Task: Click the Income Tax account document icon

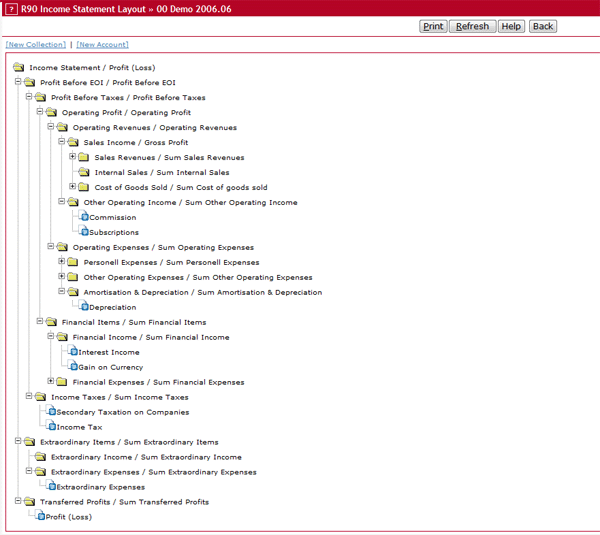Action: pos(52,427)
